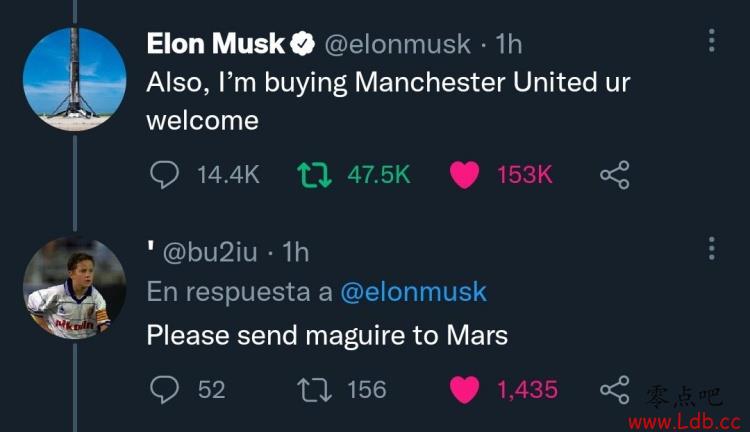This screenshot has width=750, height=432.
Task: Unlike the reply with 1,435 likes
Action: click(464, 389)
